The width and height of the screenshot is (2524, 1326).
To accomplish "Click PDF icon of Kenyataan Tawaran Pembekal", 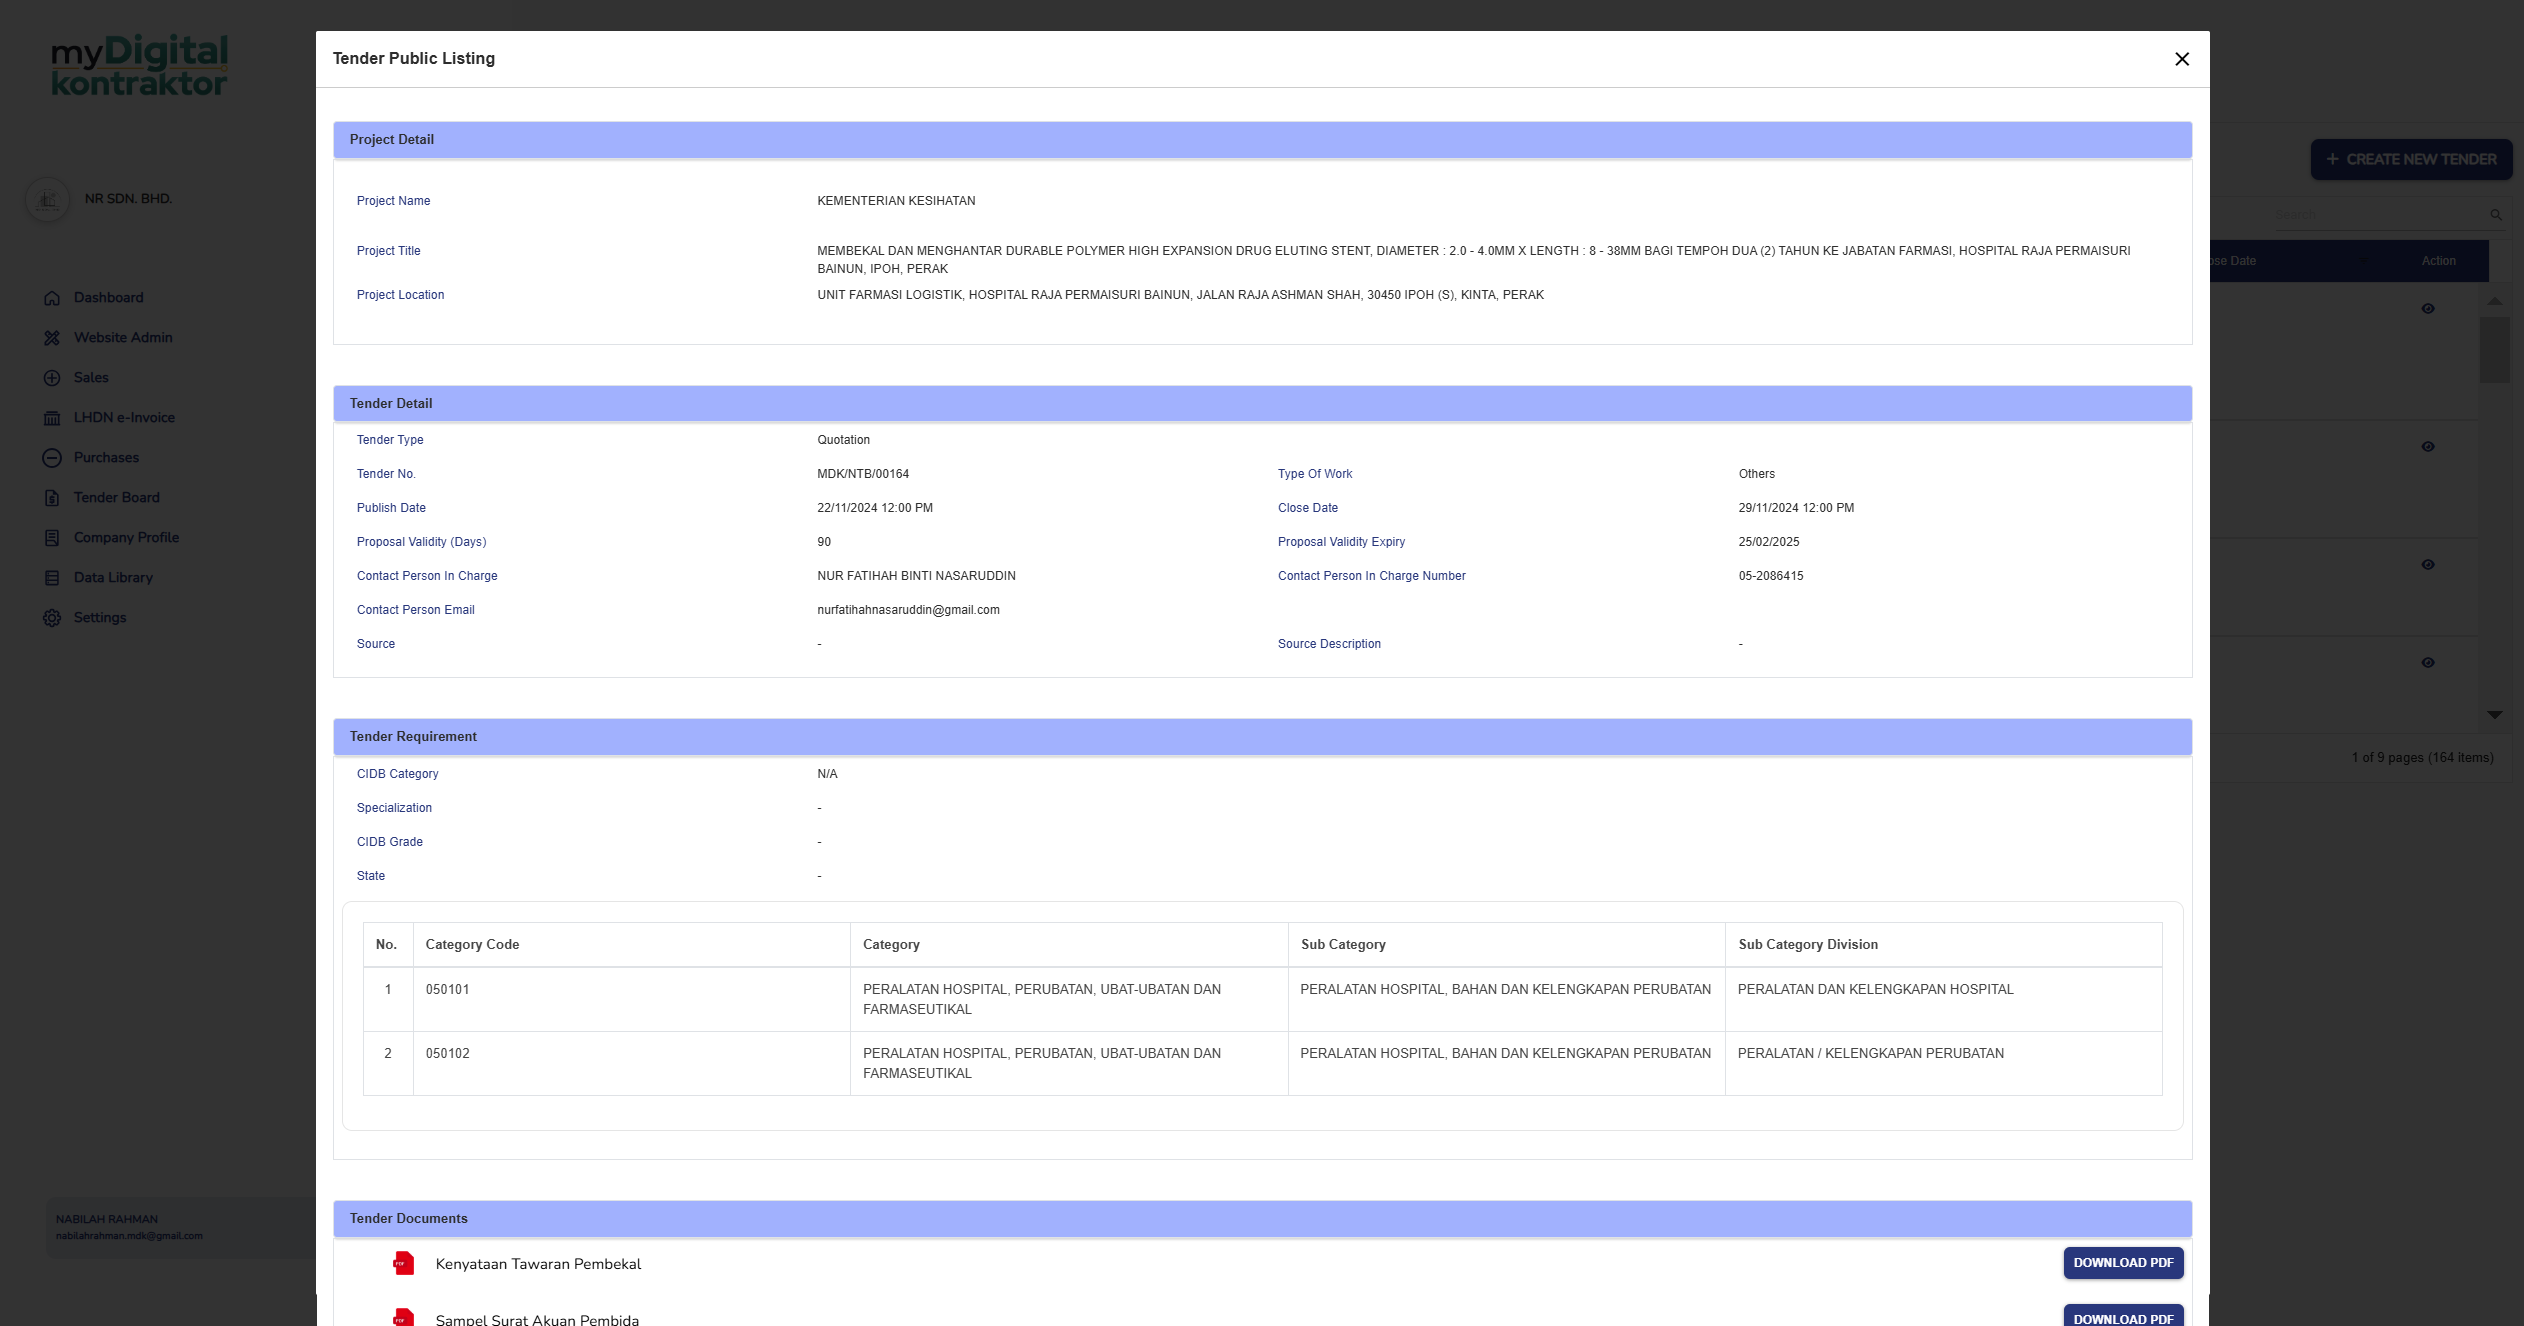I will [403, 1263].
